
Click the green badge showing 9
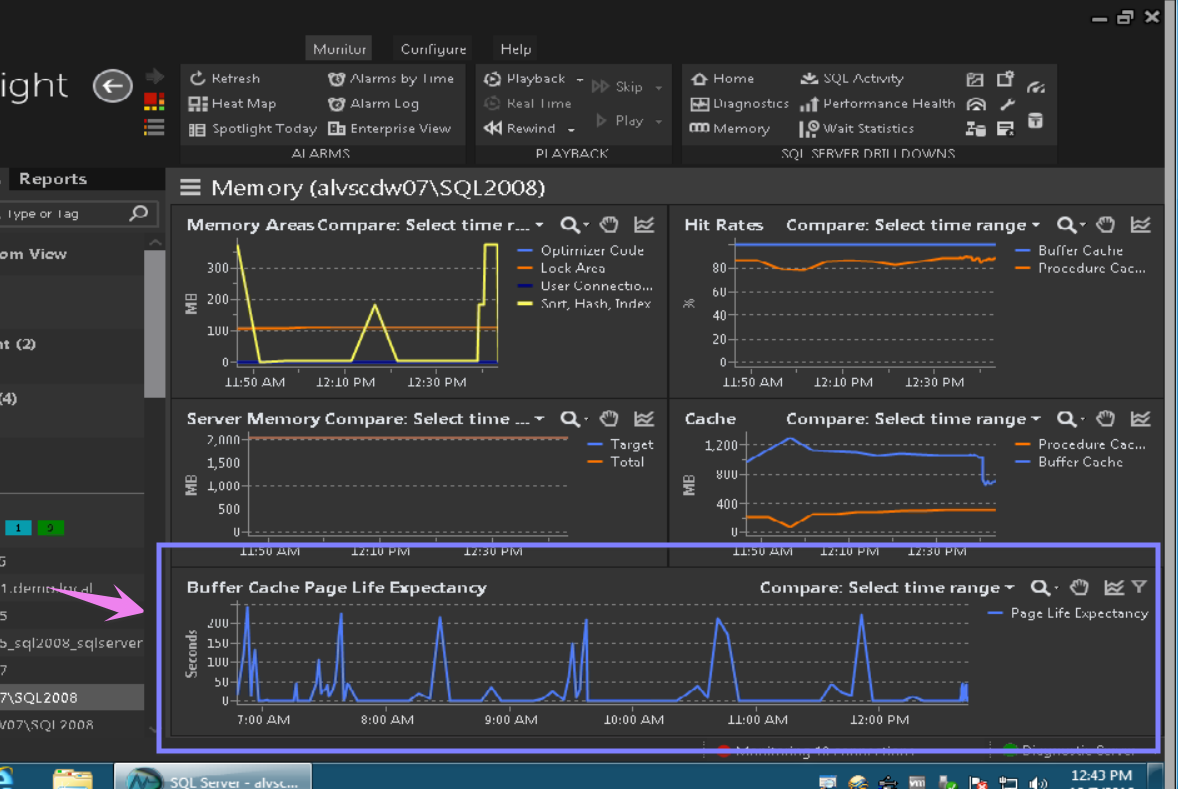coord(50,528)
